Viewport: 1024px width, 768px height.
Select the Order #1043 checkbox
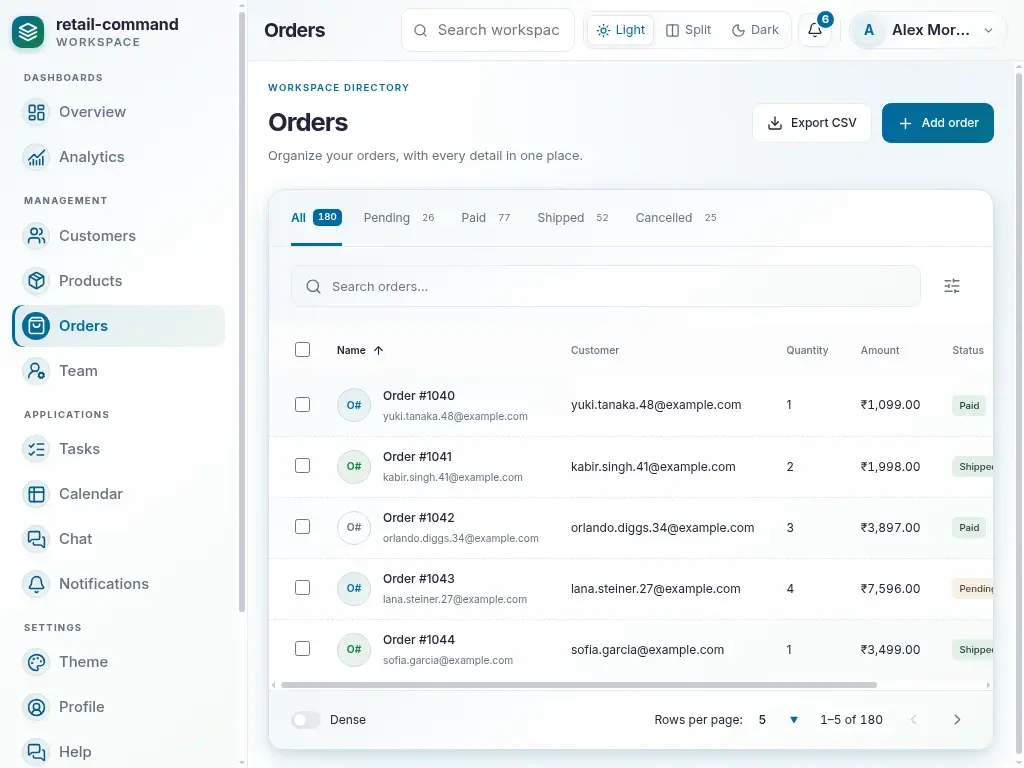302,588
